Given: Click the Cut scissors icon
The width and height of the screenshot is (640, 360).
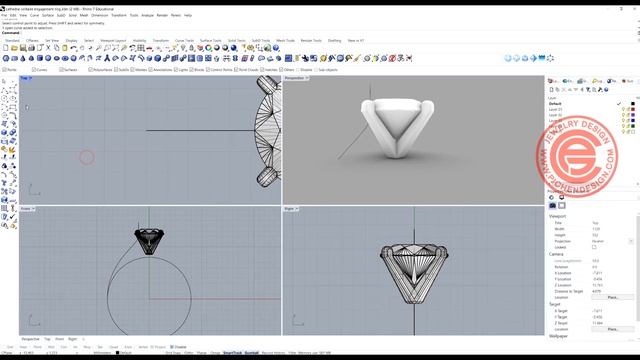Looking at the screenshot, I should click(x=48, y=48).
